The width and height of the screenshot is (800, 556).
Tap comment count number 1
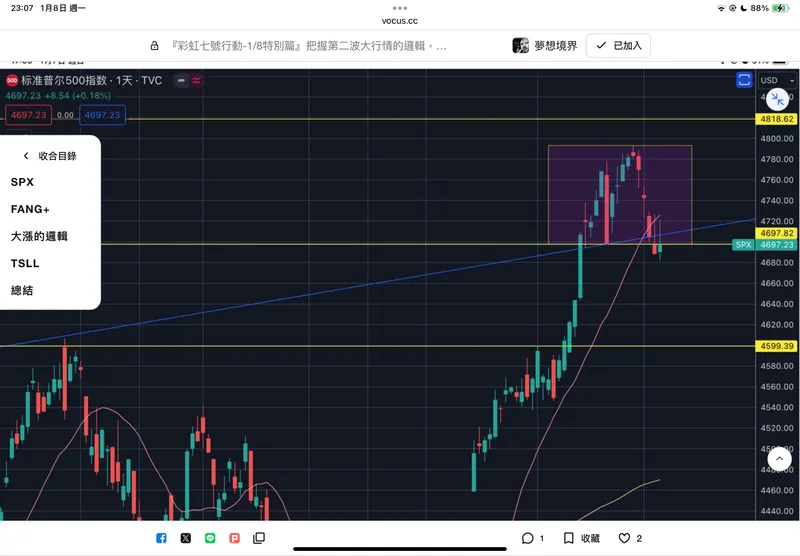[542, 538]
